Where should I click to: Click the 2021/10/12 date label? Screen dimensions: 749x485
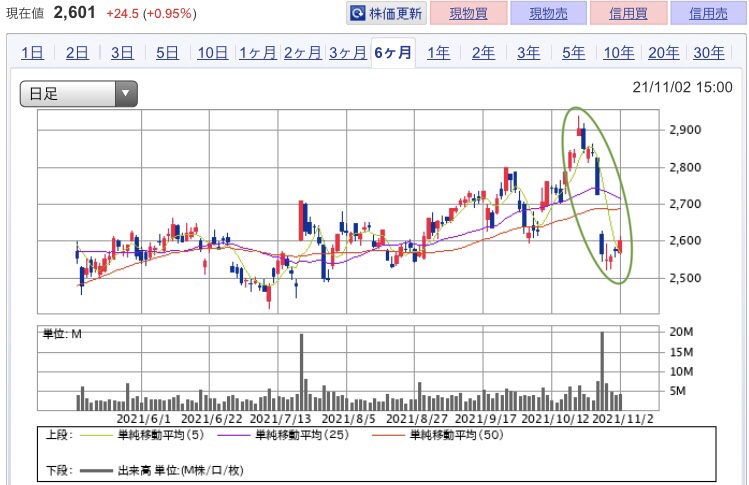click(556, 419)
